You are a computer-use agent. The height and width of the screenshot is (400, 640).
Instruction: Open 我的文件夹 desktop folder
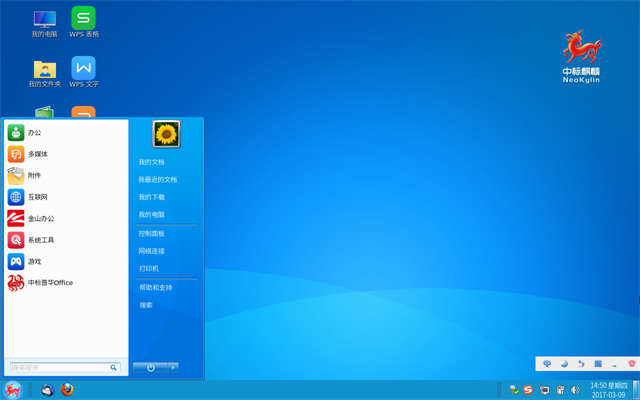(45, 71)
